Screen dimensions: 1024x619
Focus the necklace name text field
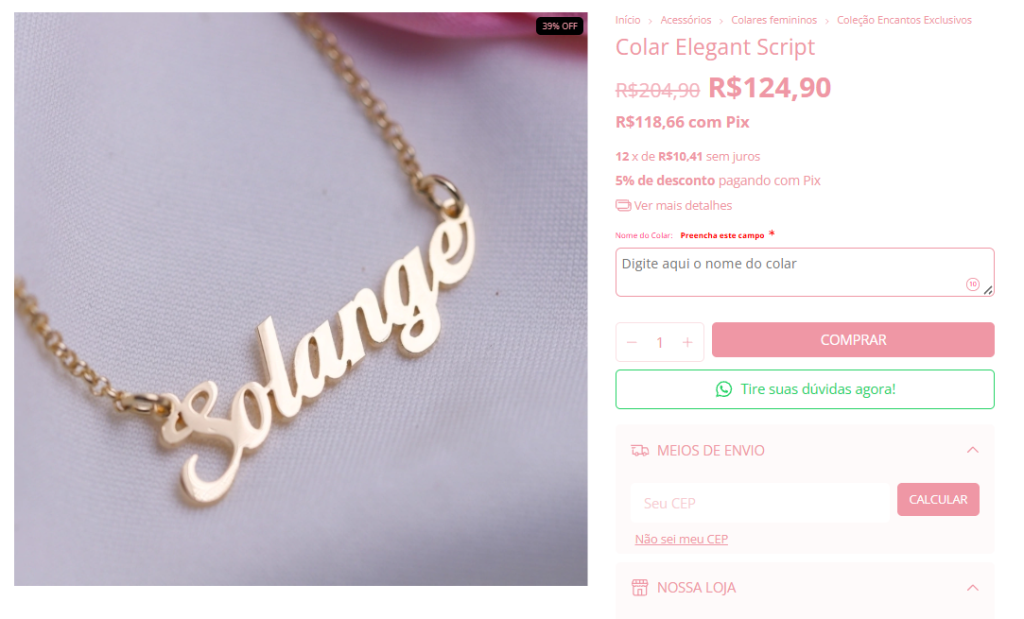pyautogui.click(x=805, y=272)
